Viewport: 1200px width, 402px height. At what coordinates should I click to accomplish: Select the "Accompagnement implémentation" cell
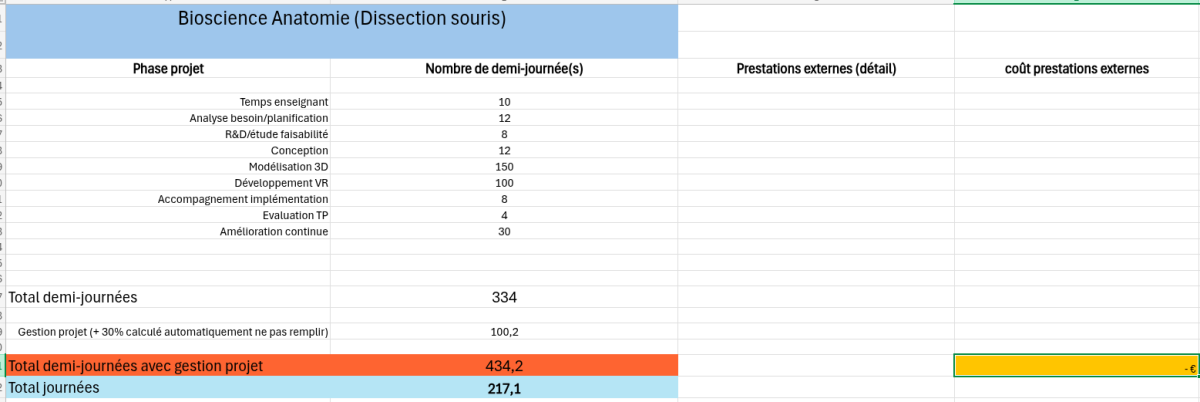point(243,199)
